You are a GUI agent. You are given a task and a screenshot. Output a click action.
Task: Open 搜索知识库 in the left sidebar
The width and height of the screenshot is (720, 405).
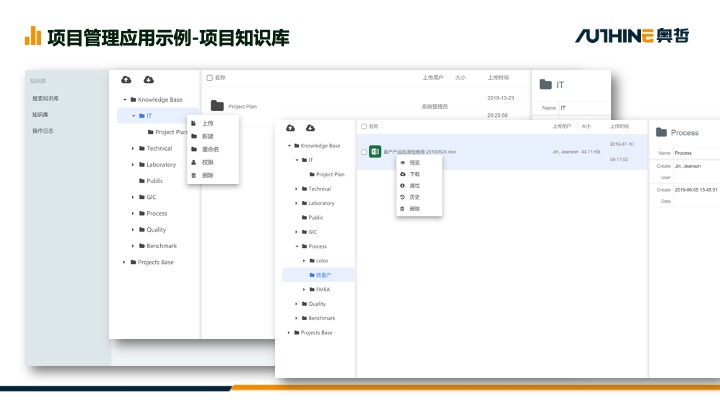[x=46, y=98]
